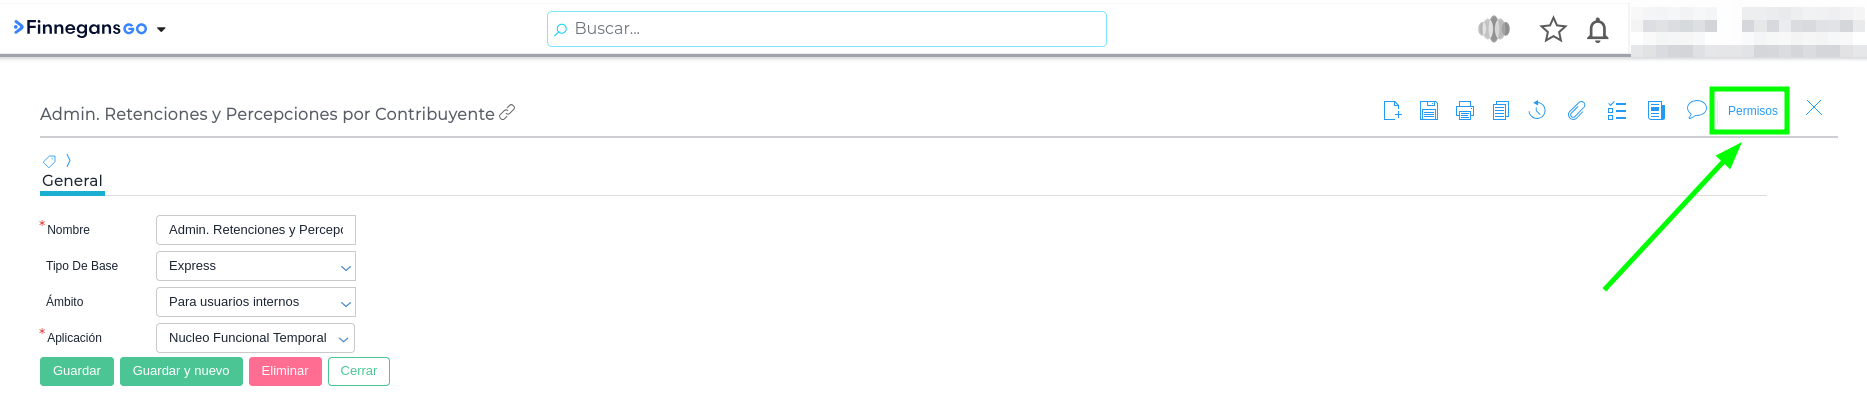Screen dimensions: 1867x407
Task: Click the new document icon
Action: click(x=1392, y=111)
